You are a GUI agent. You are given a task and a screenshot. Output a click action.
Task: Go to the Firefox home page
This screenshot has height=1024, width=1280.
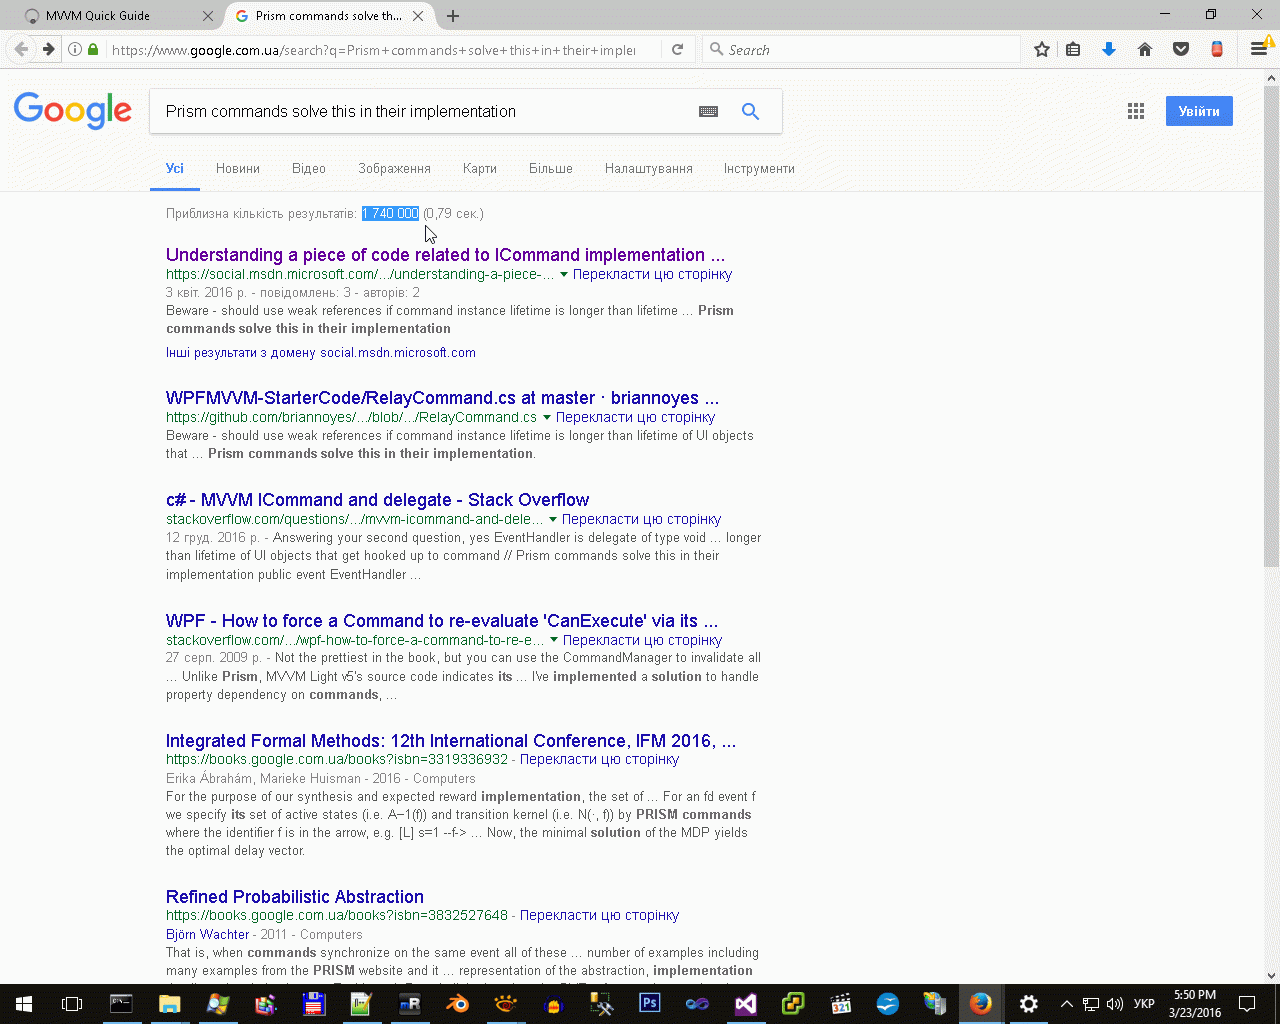tap(1145, 49)
